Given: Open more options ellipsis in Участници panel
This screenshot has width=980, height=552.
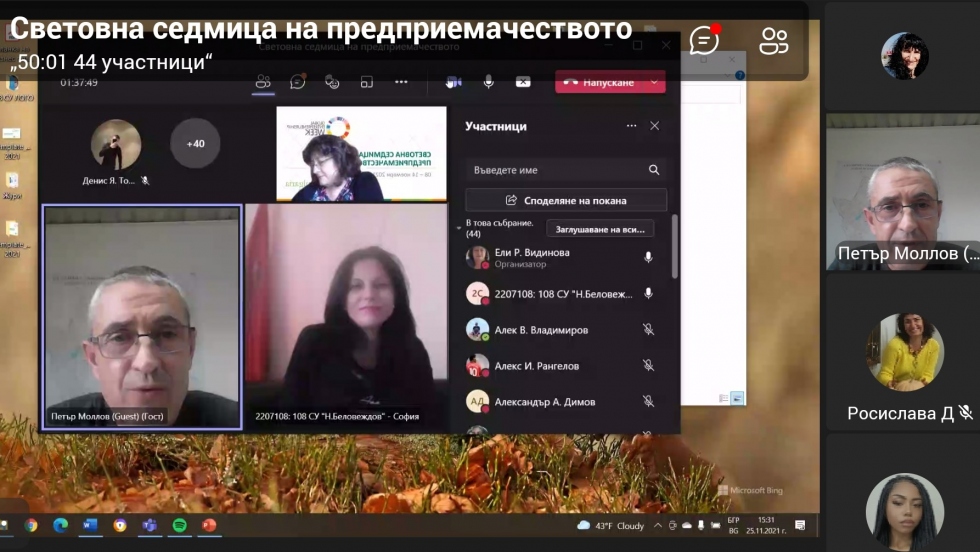Looking at the screenshot, I should [631, 126].
